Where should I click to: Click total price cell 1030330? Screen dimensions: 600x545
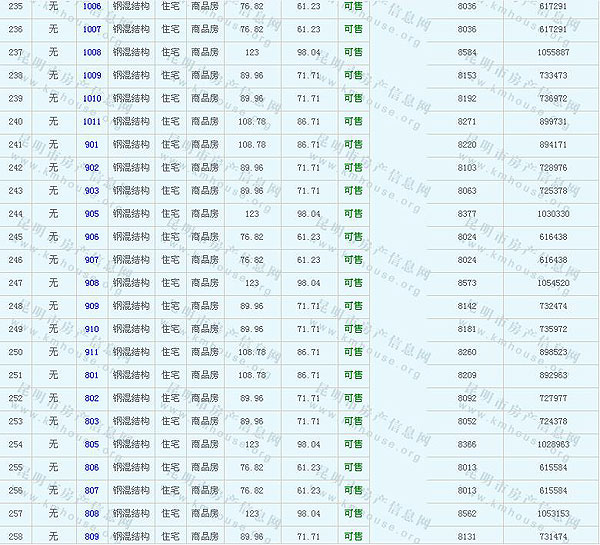[x=552, y=213]
